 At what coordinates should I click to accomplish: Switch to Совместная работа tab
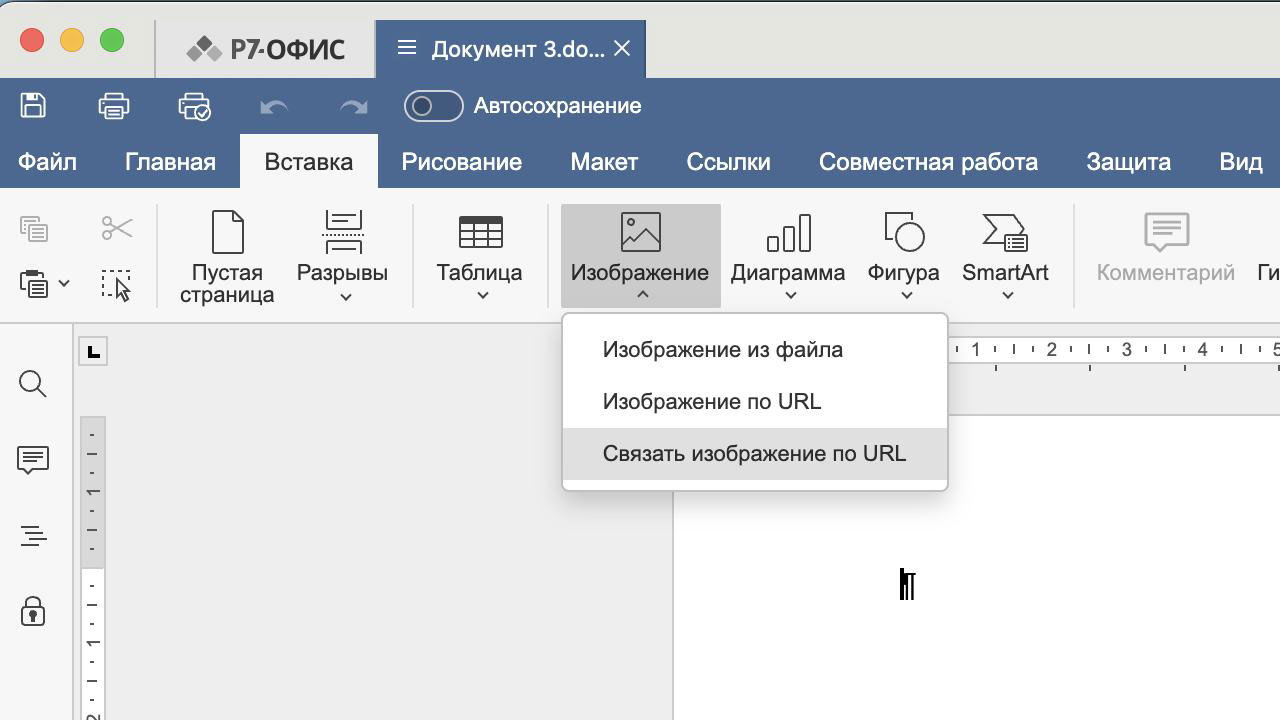(x=928, y=162)
